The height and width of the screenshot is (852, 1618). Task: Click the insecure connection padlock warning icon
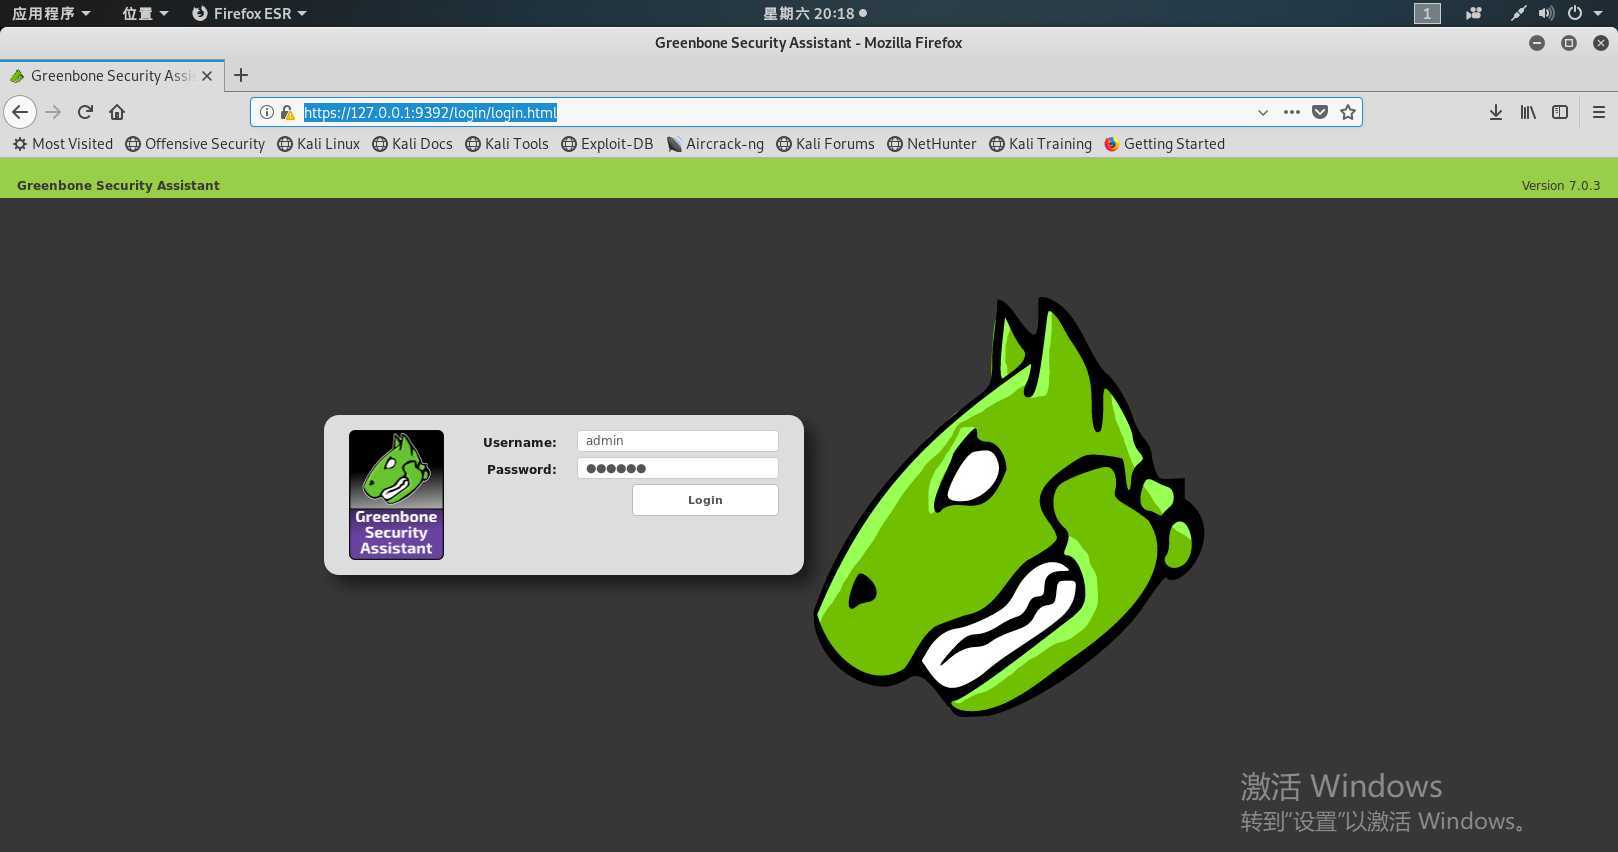point(287,112)
